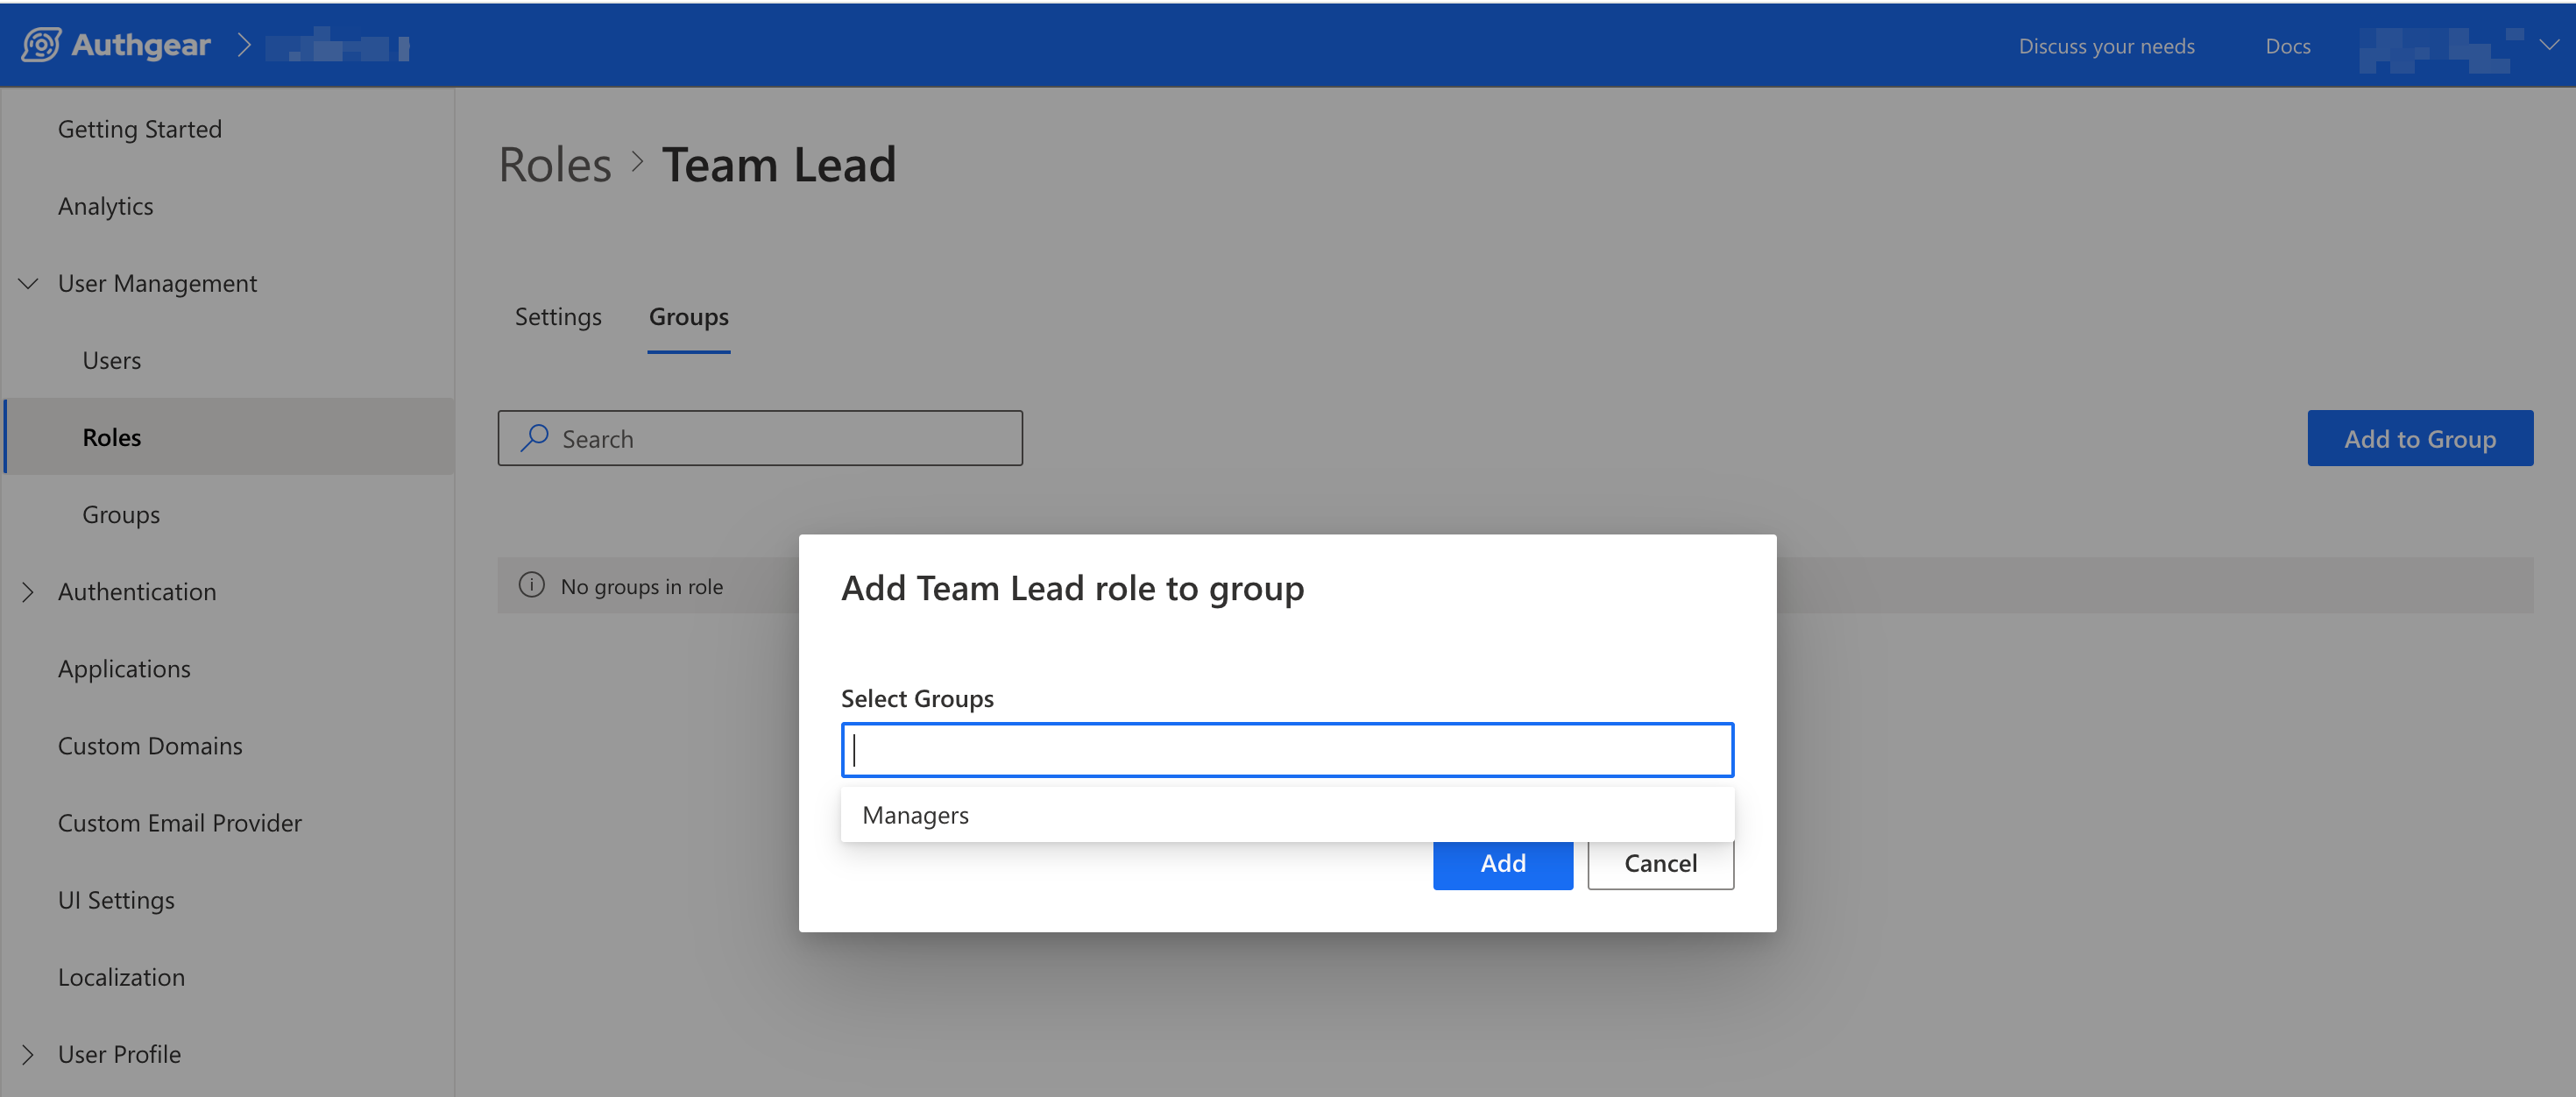Focus the Select Groups input field

[x=1286, y=750]
